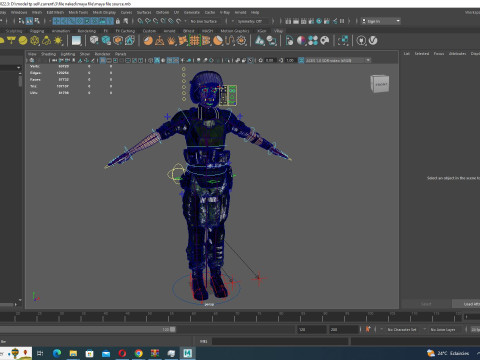Click the yellow sun directional light icon
This screenshot has height=360, width=480.
58,41
